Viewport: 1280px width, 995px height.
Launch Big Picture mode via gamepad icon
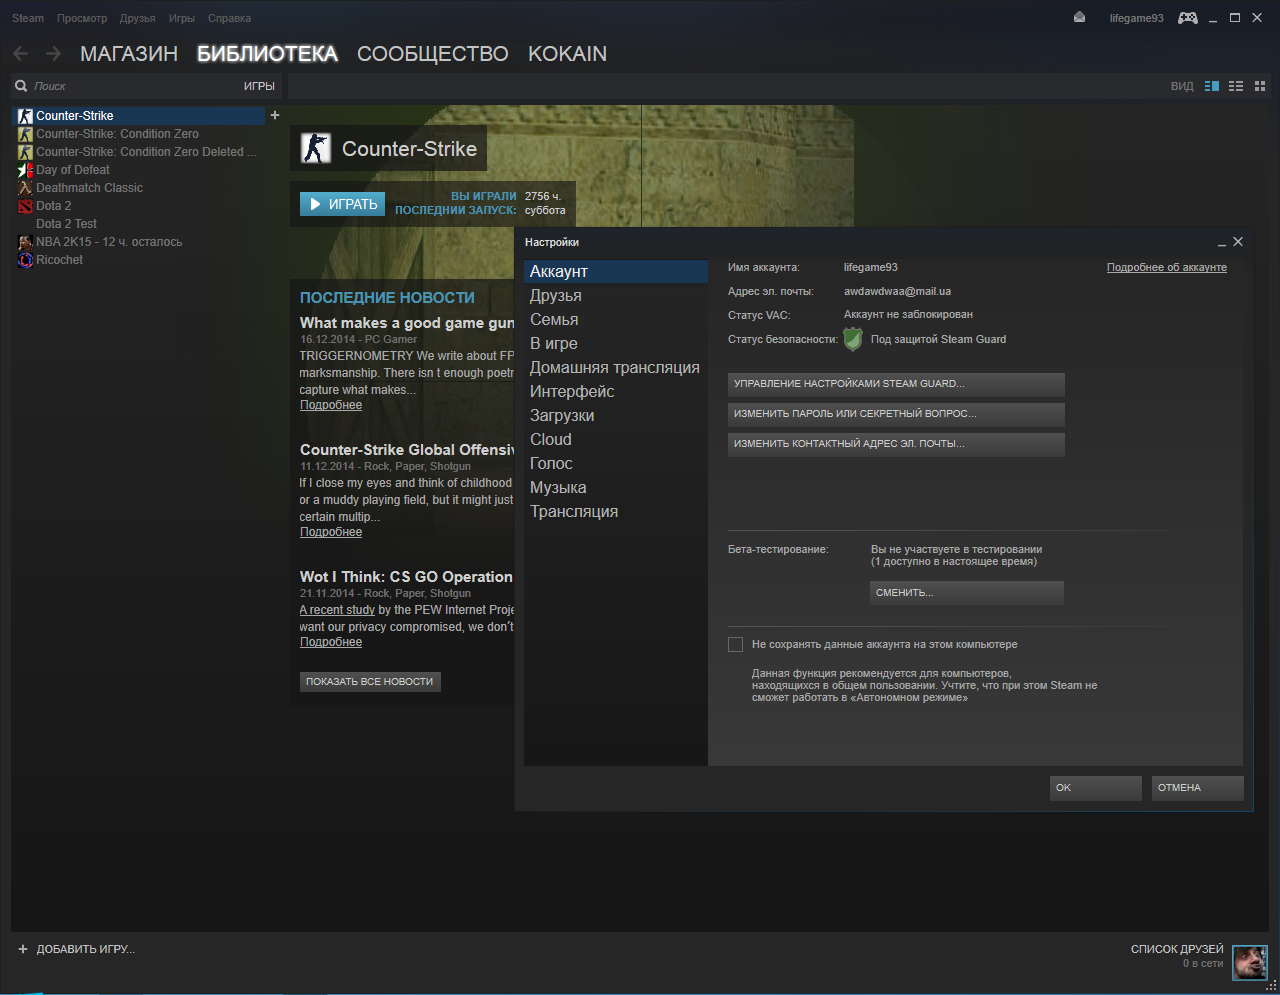click(x=1188, y=18)
